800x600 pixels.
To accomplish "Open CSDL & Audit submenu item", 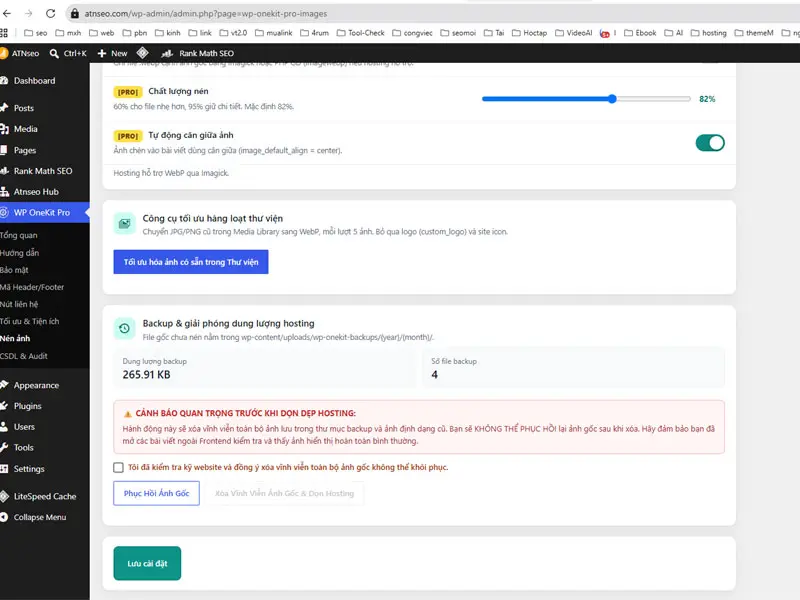I will (x=24, y=356).
